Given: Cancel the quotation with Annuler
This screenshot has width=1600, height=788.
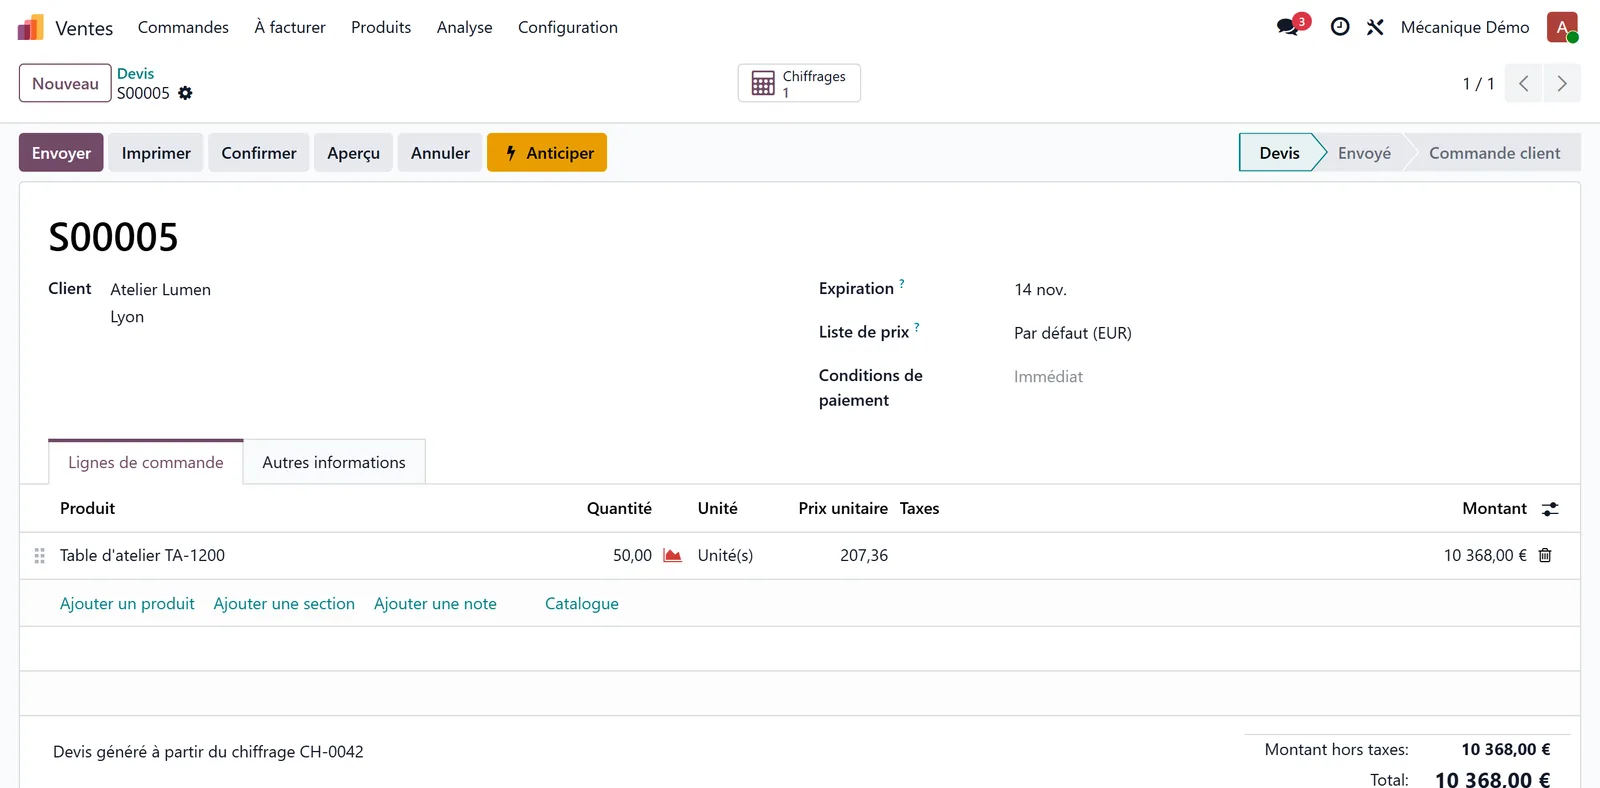Looking at the screenshot, I should pyautogui.click(x=440, y=152).
